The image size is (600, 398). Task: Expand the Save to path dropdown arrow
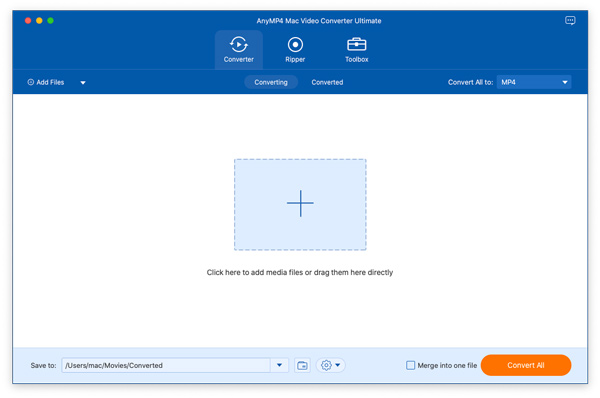279,365
